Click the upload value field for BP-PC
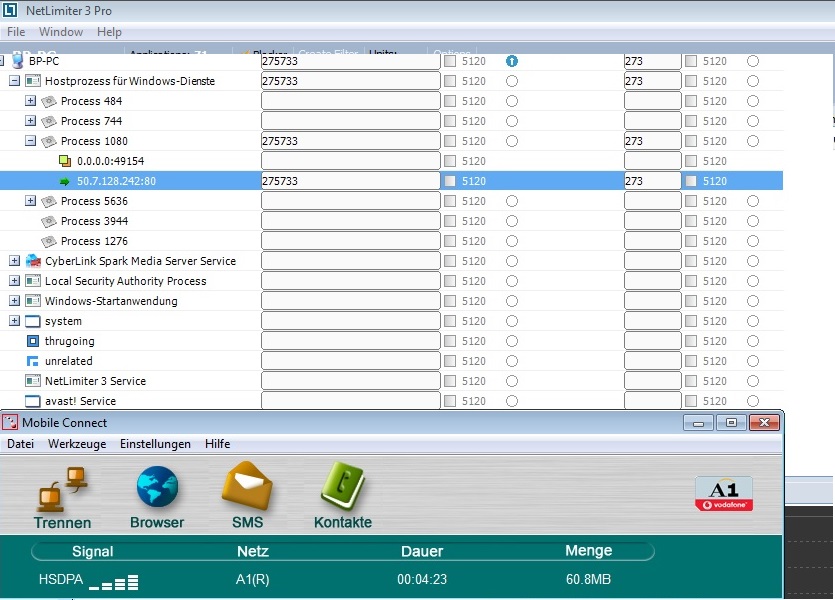The height and width of the screenshot is (600, 835). pyautogui.click(x=652, y=61)
